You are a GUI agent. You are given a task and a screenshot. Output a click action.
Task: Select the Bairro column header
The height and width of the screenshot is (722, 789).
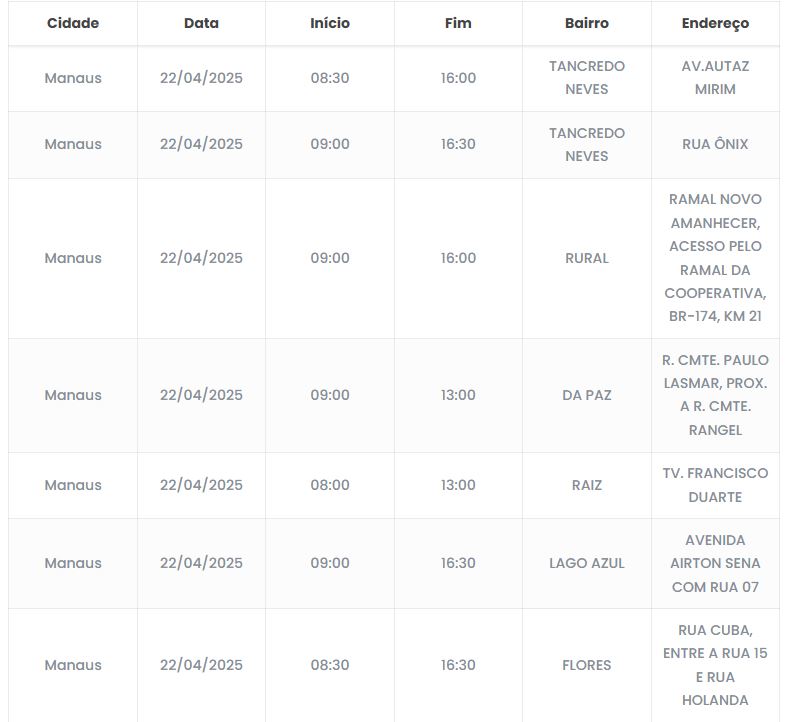coord(586,23)
